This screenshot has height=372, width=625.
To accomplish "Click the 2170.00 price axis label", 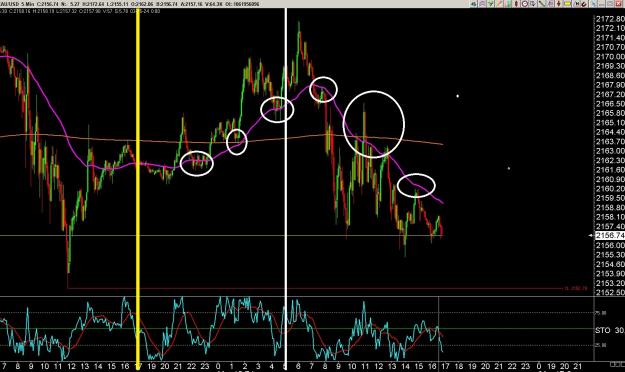I will point(610,57).
